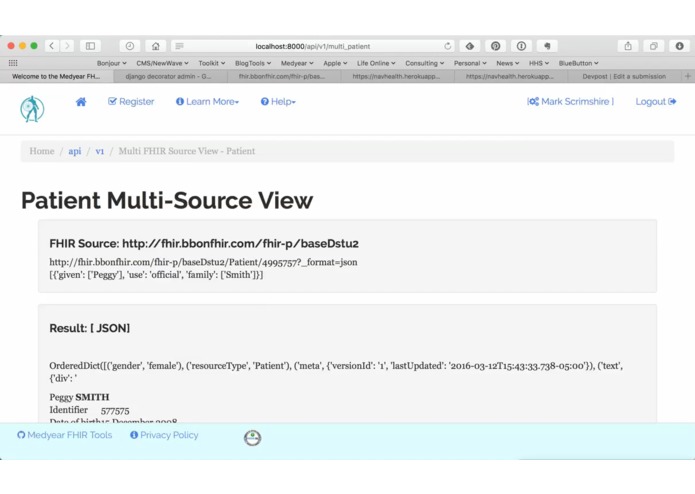The image size is (695, 494).
Task: Click the diamond-shaped extension icon
Action: (470, 46)
